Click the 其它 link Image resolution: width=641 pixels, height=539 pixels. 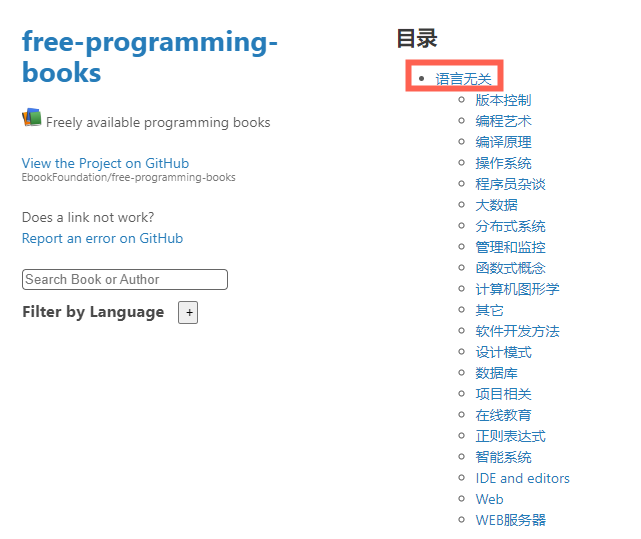tap(489, 310)
